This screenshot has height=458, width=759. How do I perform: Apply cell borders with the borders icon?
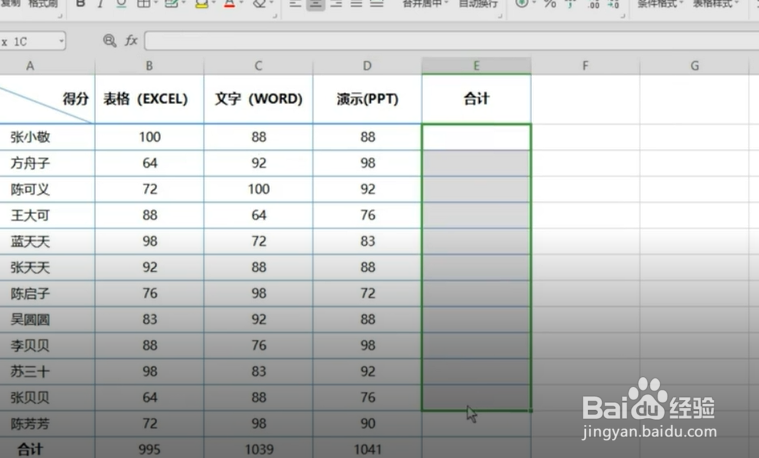click(143, 4)
